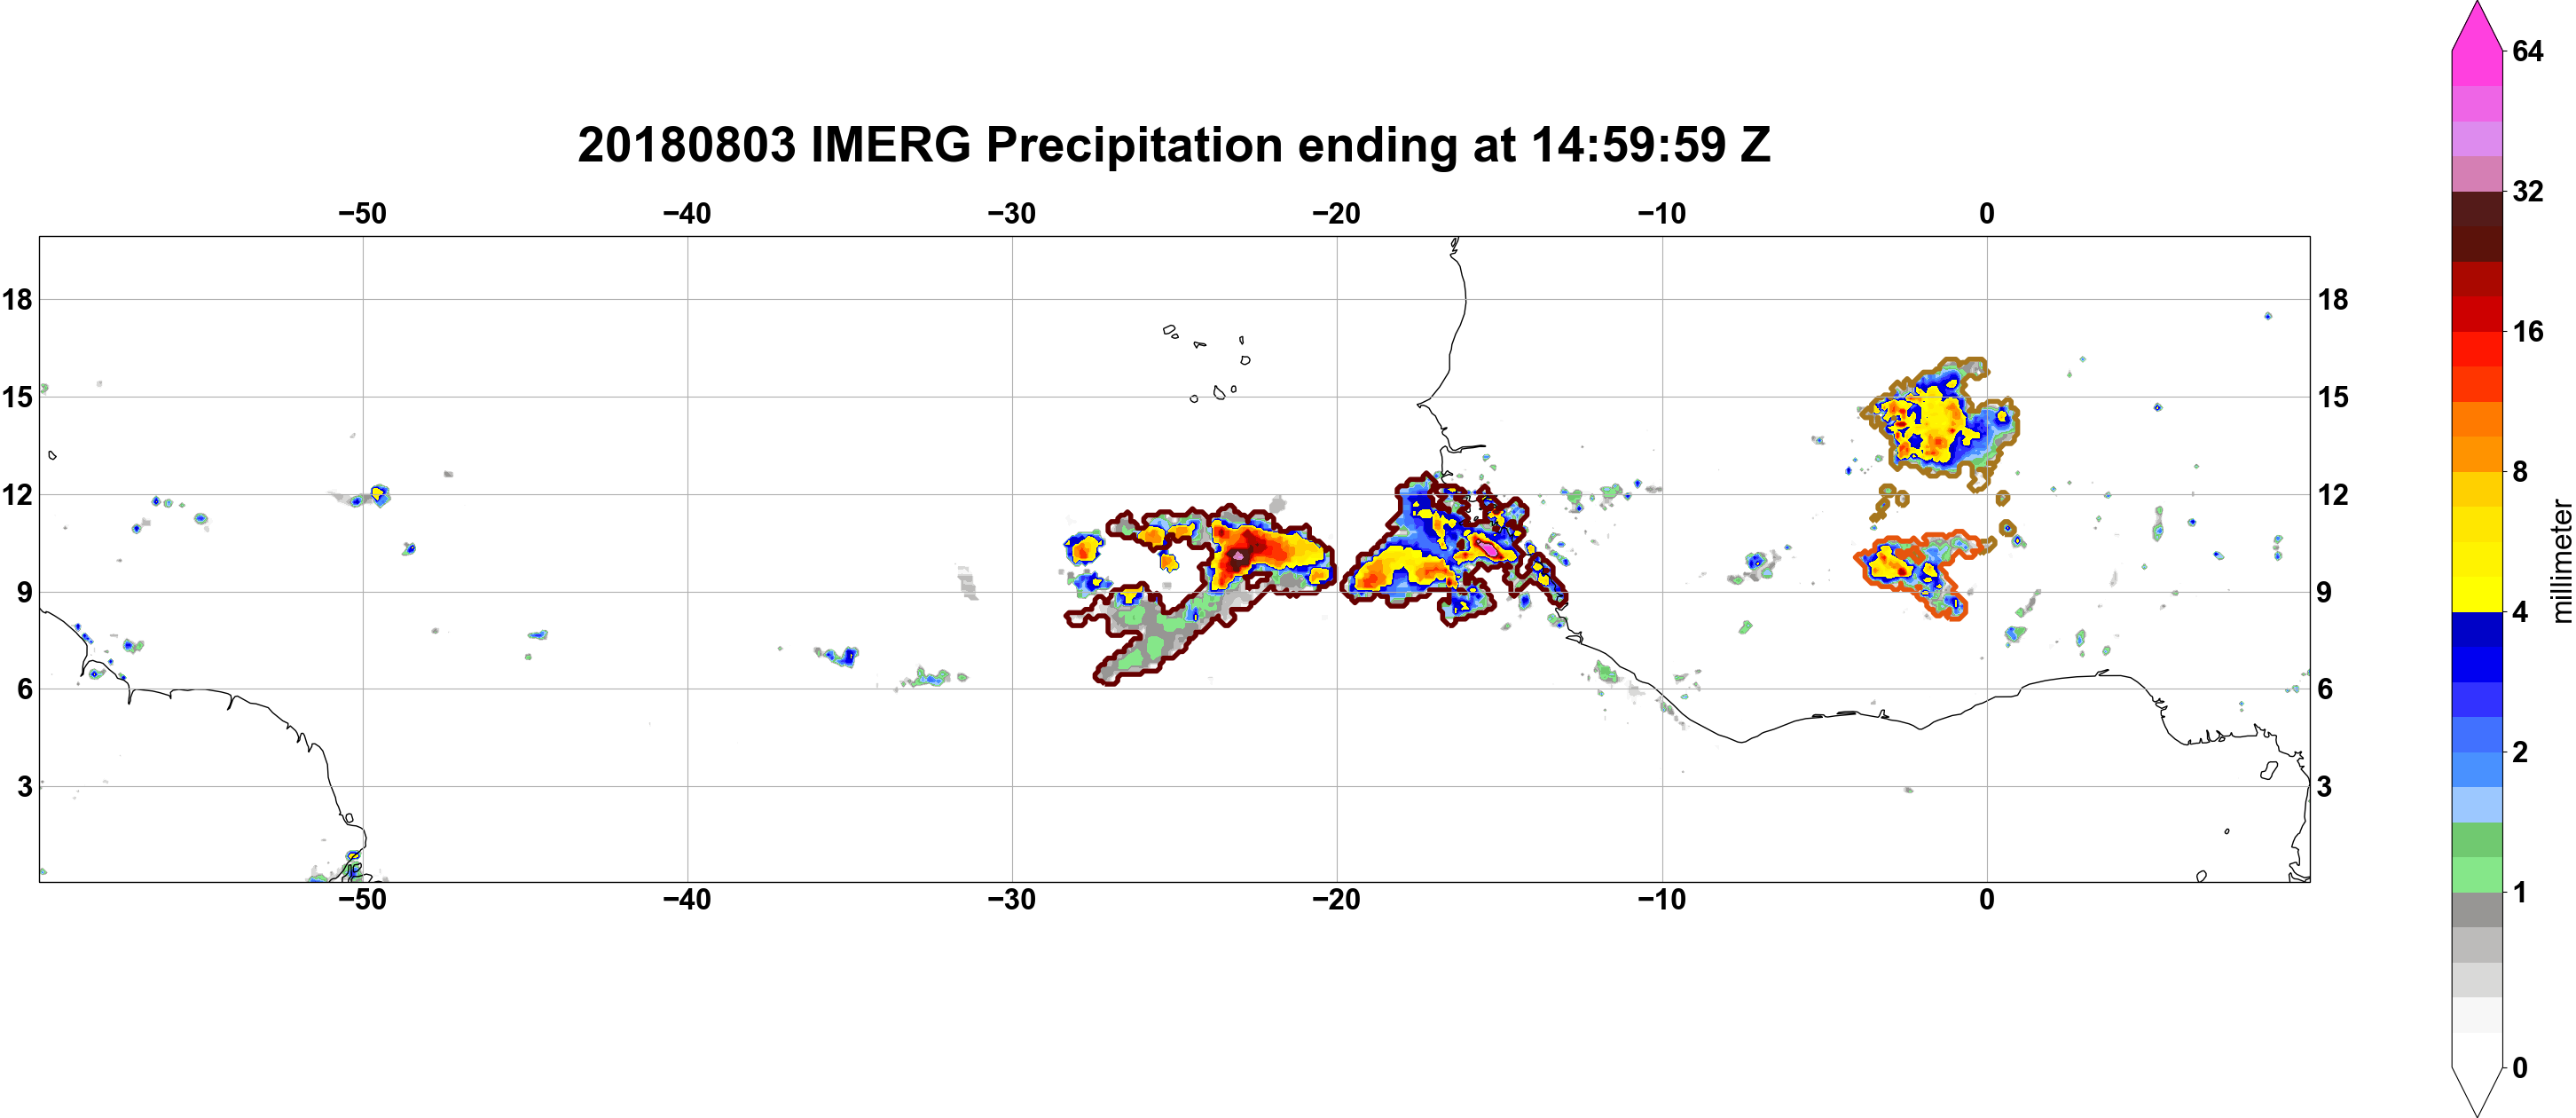Click the right axis latitude label "18"
Viewport: 2576px width, 1118px height.
coord(2333,299)
